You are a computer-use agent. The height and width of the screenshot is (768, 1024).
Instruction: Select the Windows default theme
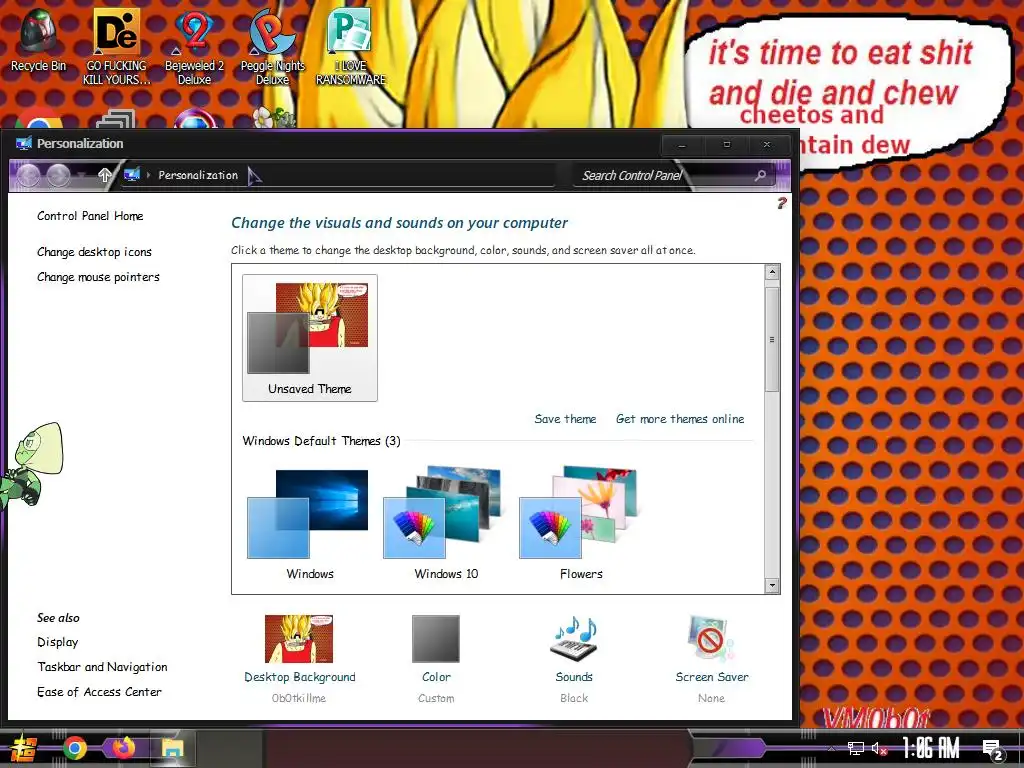click(x=310, y=524)
